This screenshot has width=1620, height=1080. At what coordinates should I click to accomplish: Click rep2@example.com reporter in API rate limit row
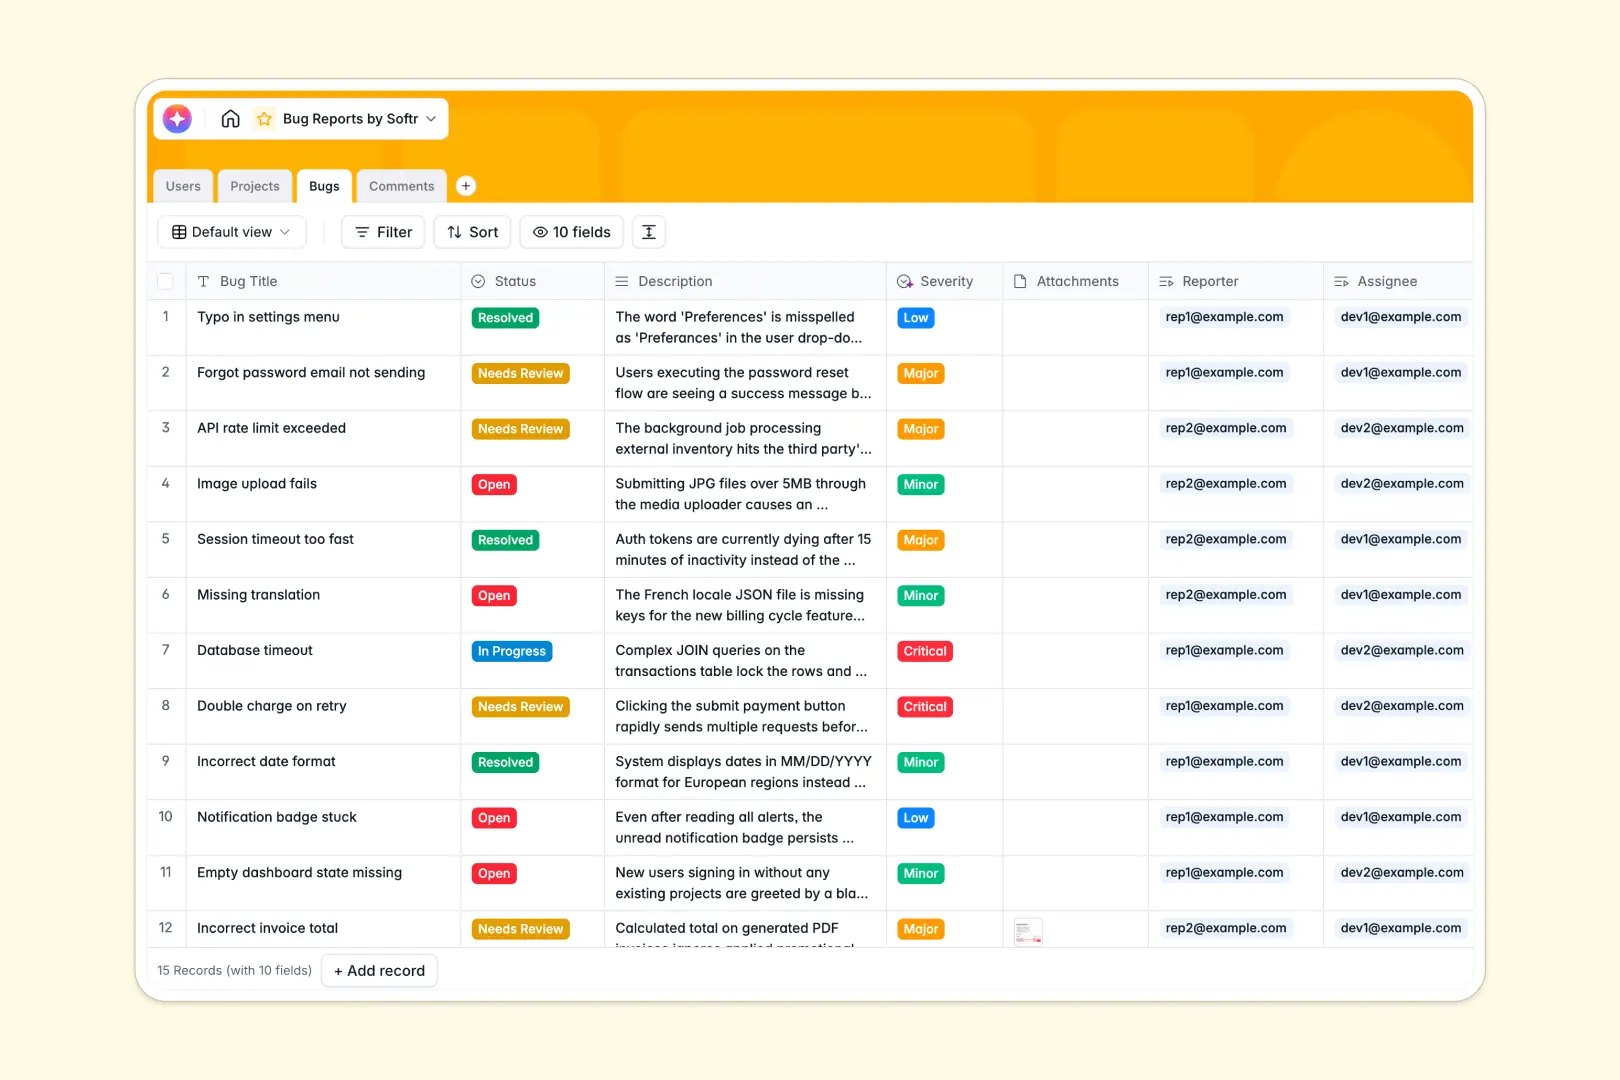[x=1226, y=428]
